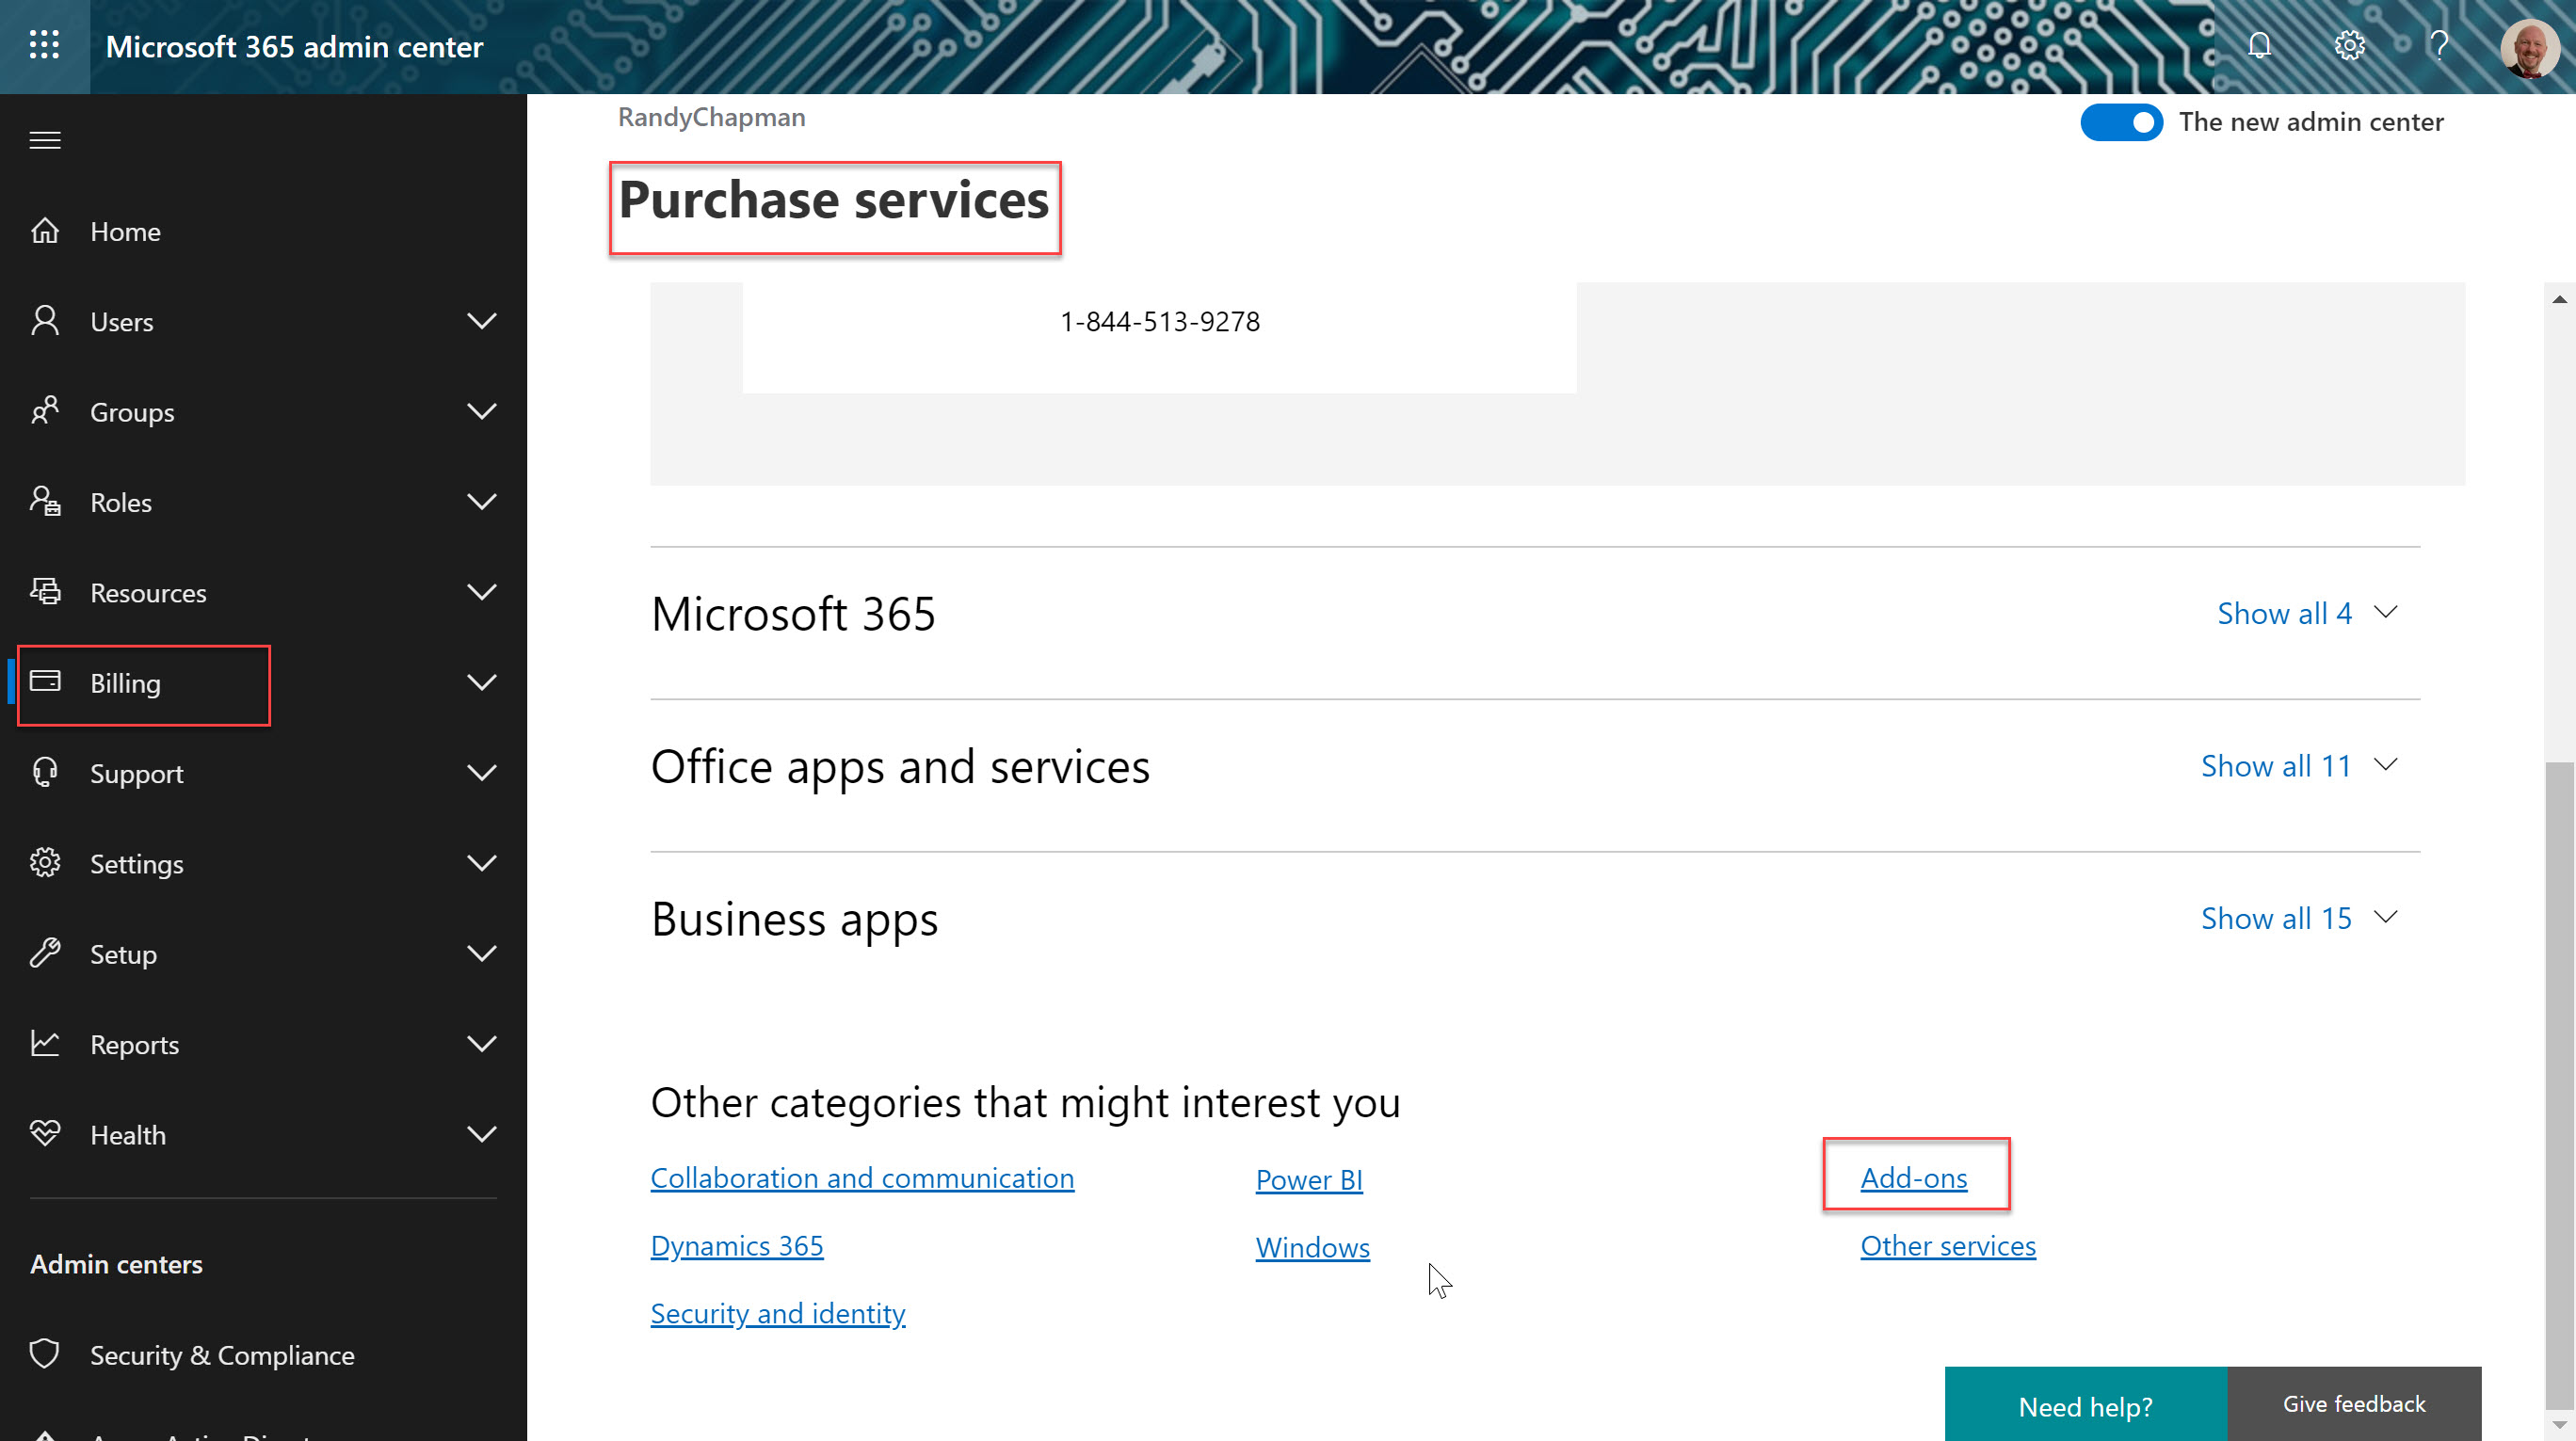Expand the Users menu chevron
This screenshot has height=1441, width=2576.
[482, 321]
